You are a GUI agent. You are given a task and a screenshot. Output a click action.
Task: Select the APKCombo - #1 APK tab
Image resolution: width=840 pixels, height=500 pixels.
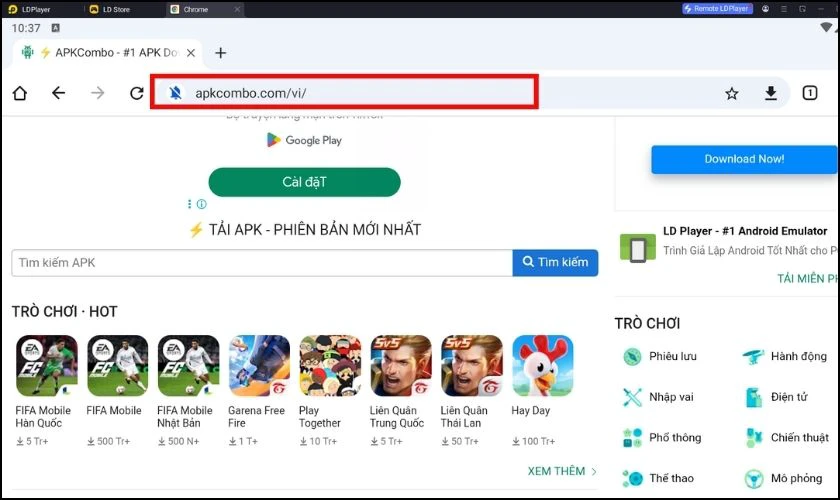107,53
